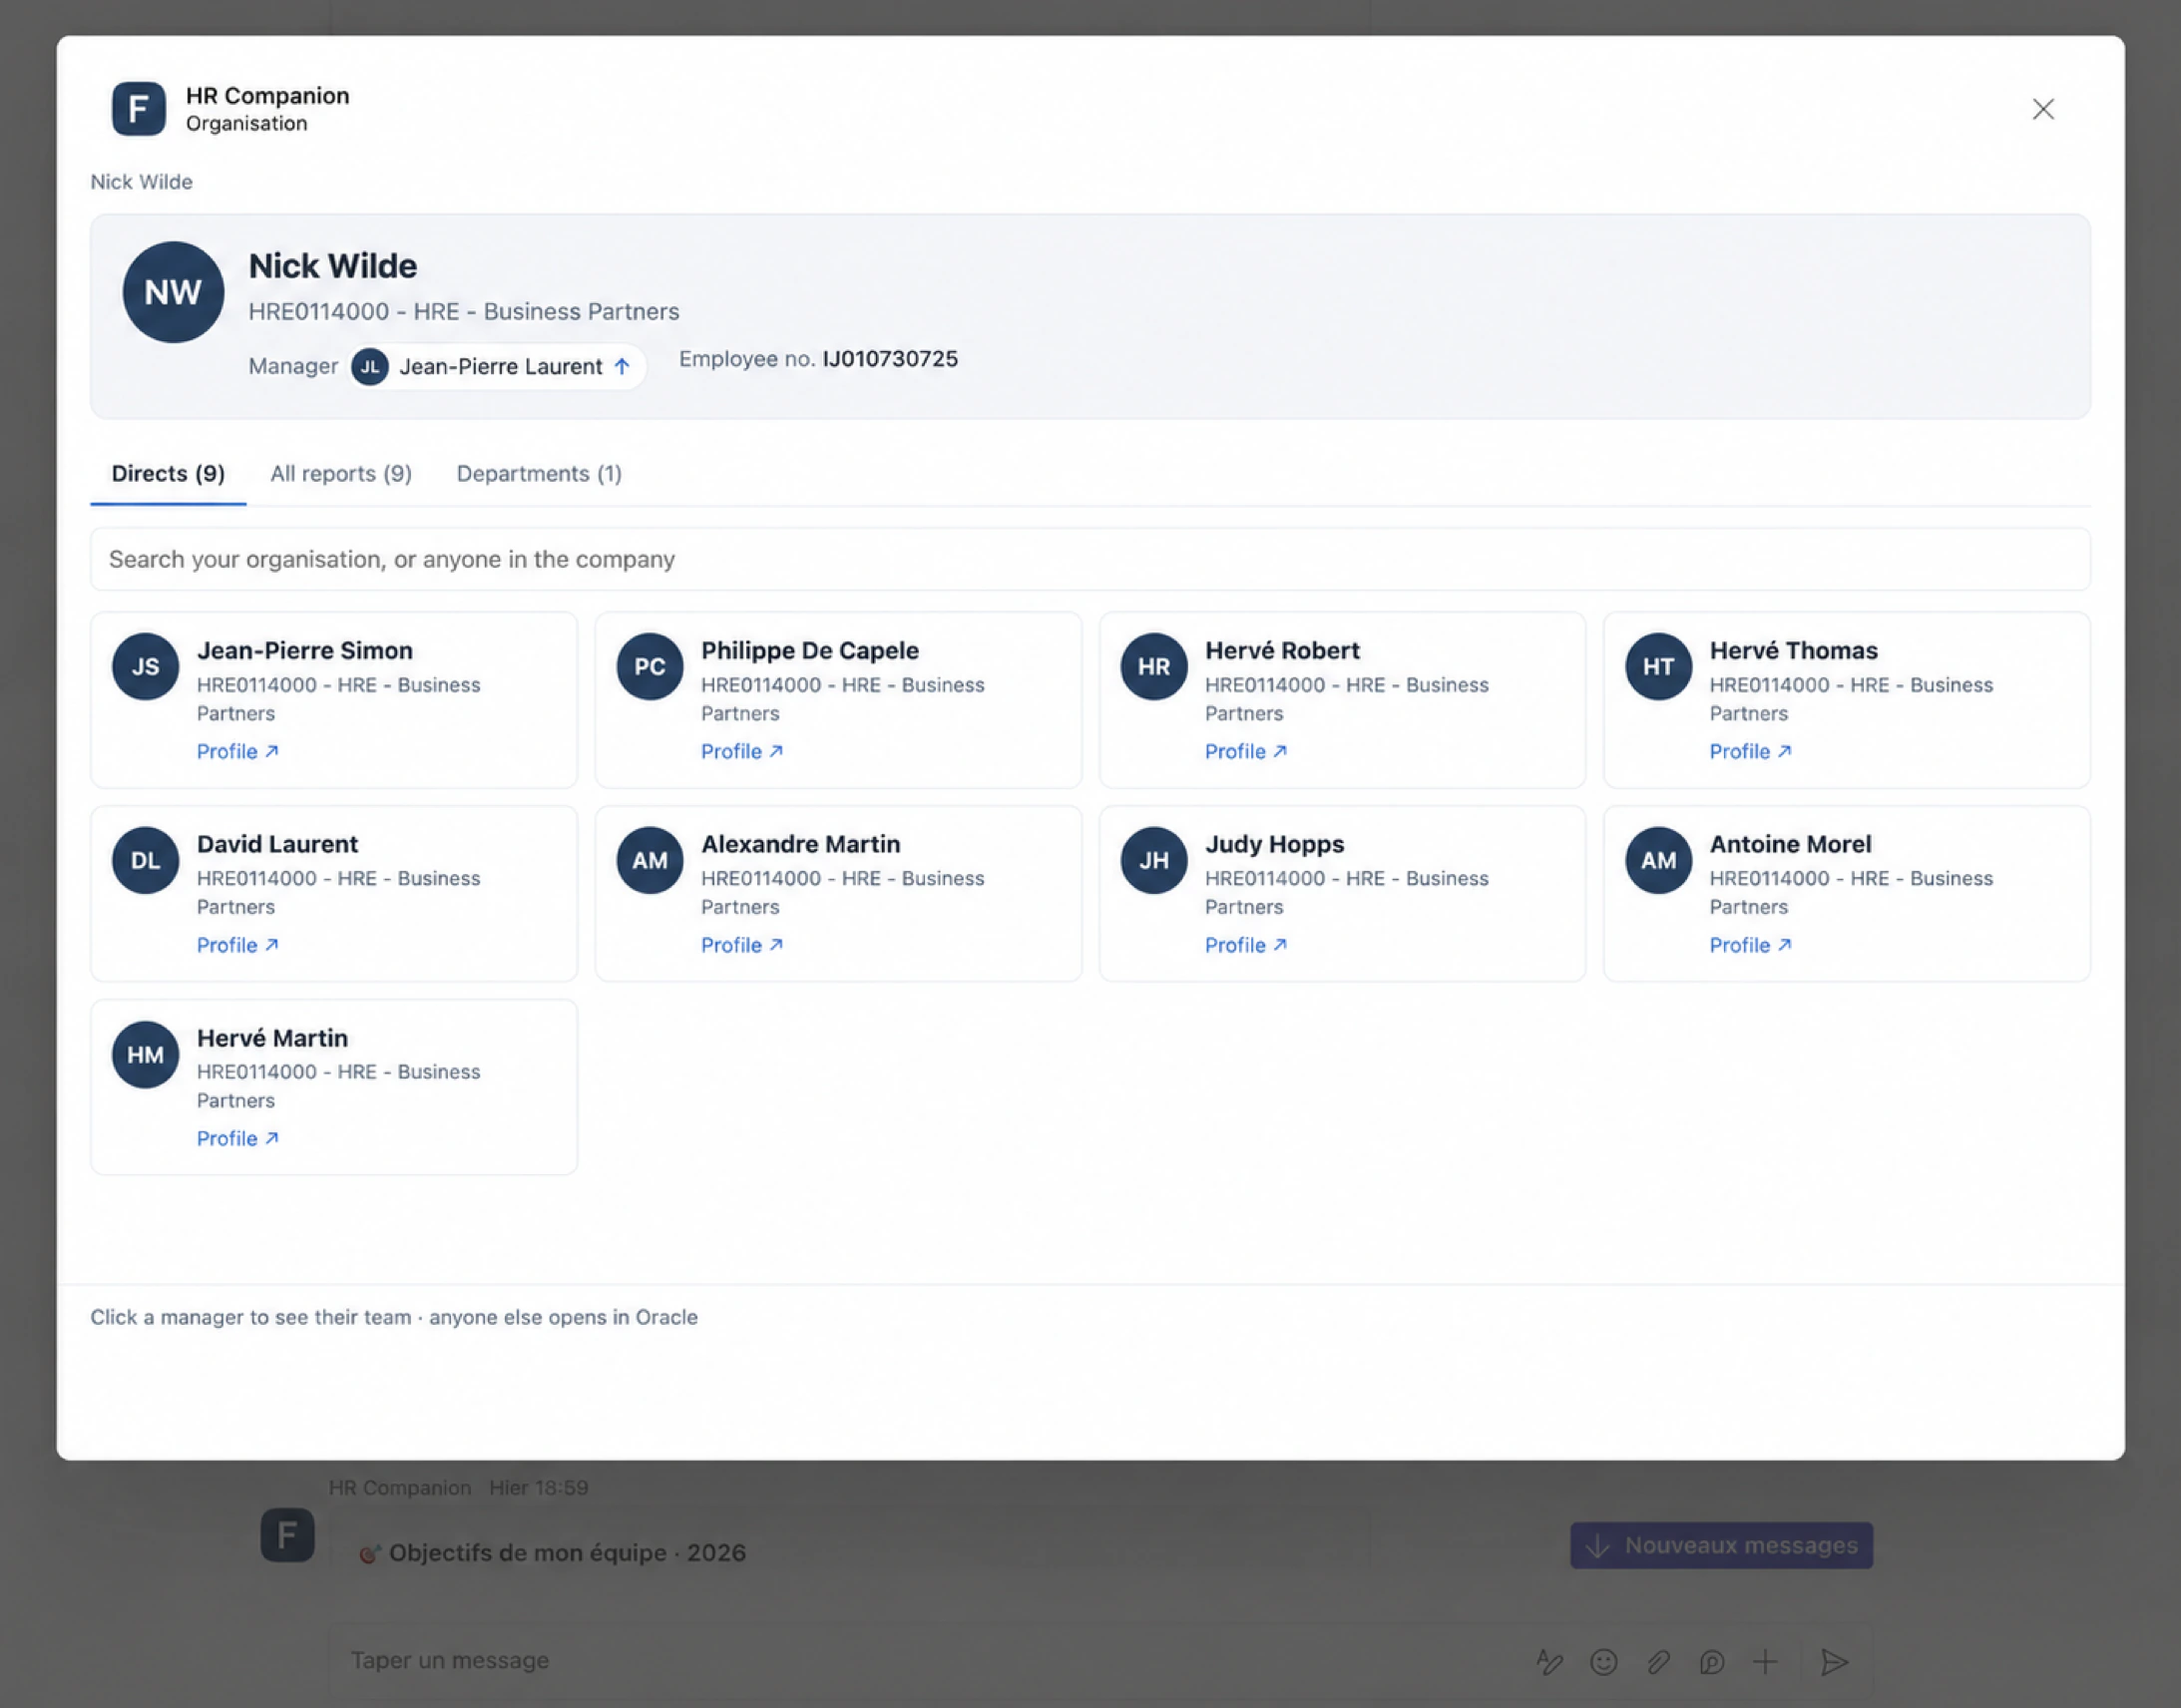This screenshot has height=1708, width=2181.
Task: Click the HM avatar for Hervé Martin
Action: pyautogui.click(x=146, y=1054)
